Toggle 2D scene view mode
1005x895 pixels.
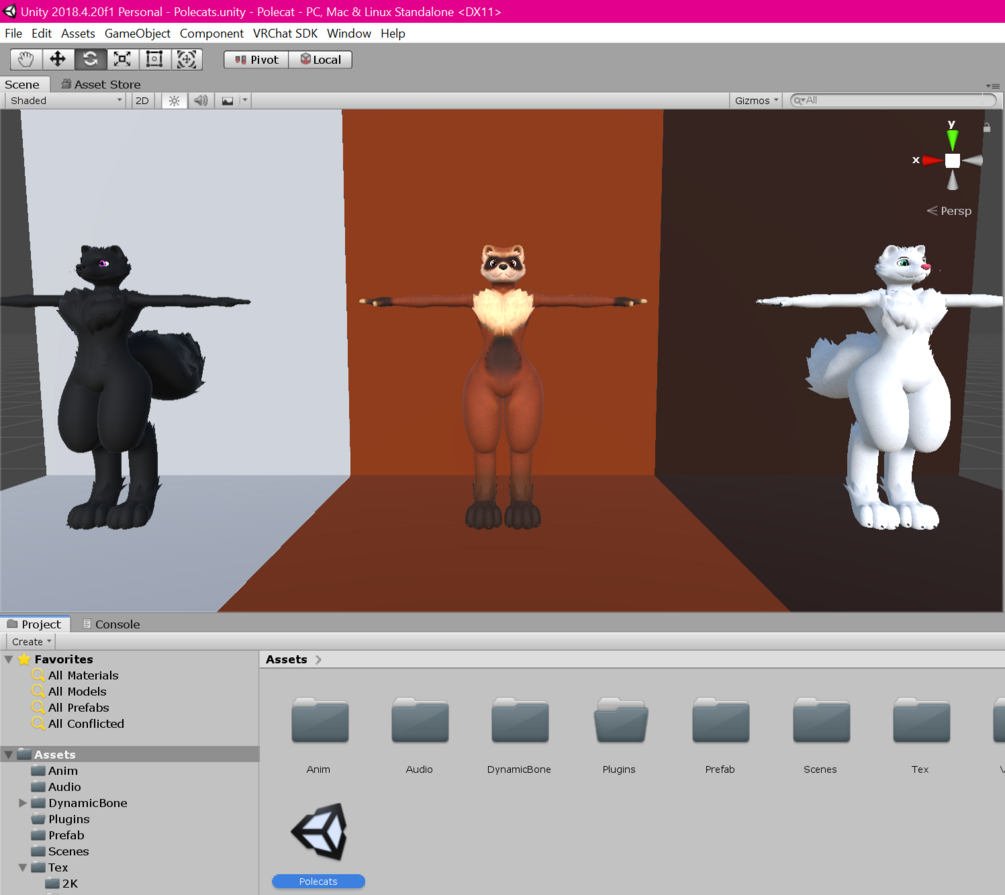pyautogui.click(x=142, y=101)
